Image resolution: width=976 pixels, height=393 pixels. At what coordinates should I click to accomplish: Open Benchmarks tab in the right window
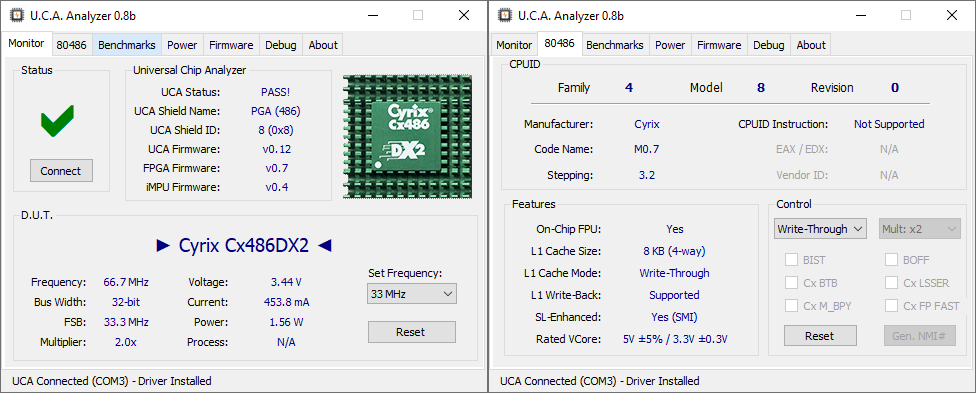615,45
